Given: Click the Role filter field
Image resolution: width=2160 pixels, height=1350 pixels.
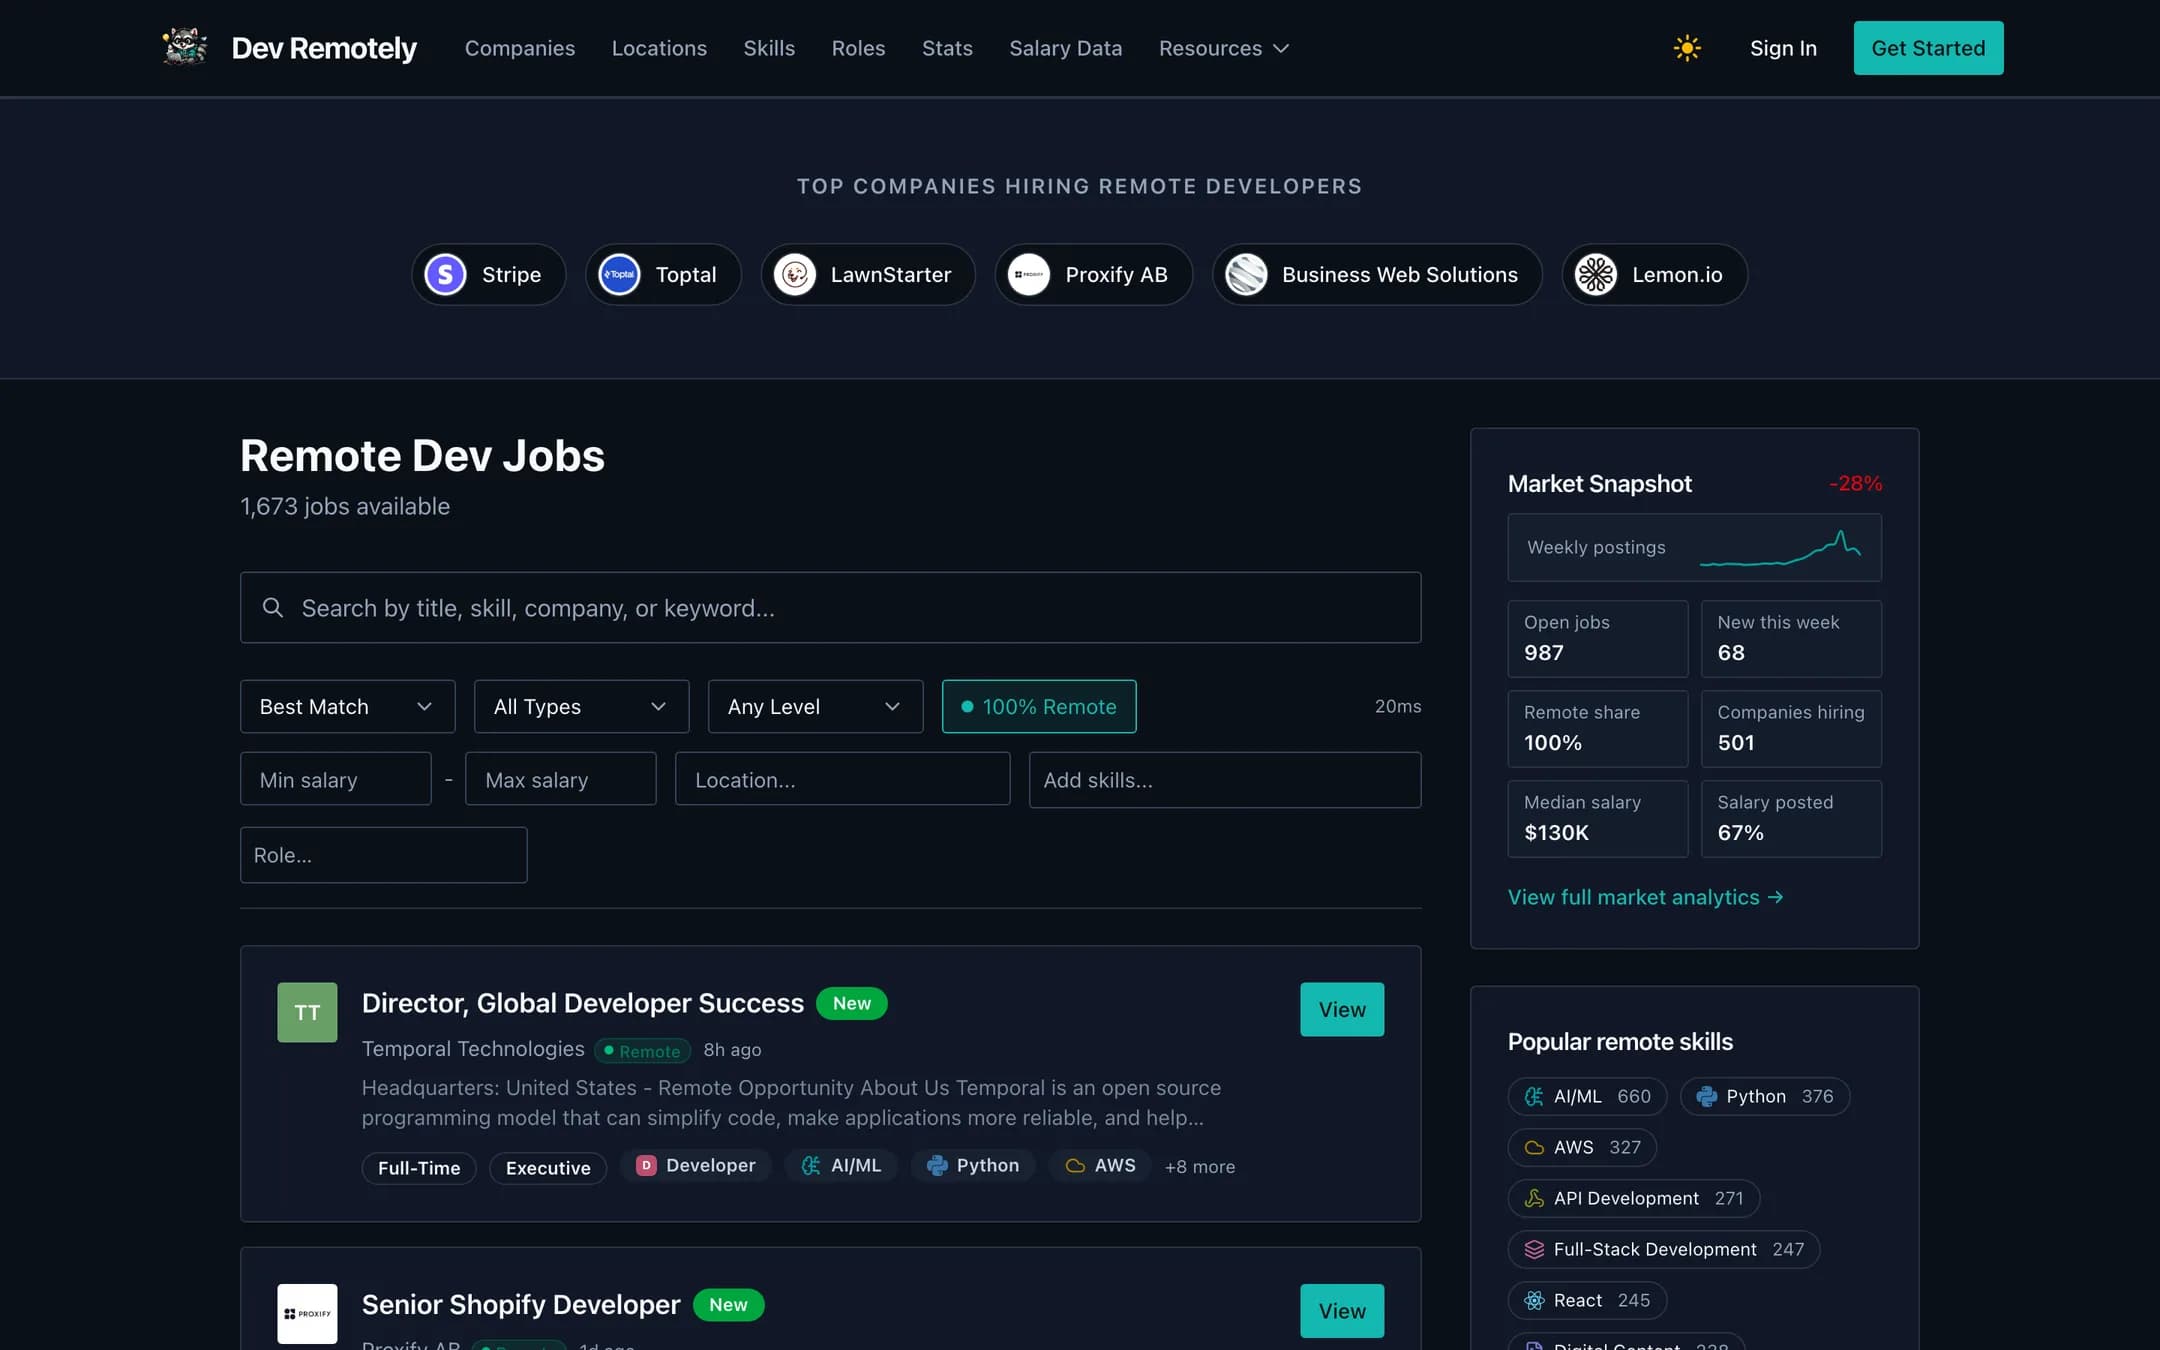Looking at the screenshot, I should (x=383, y=854).
